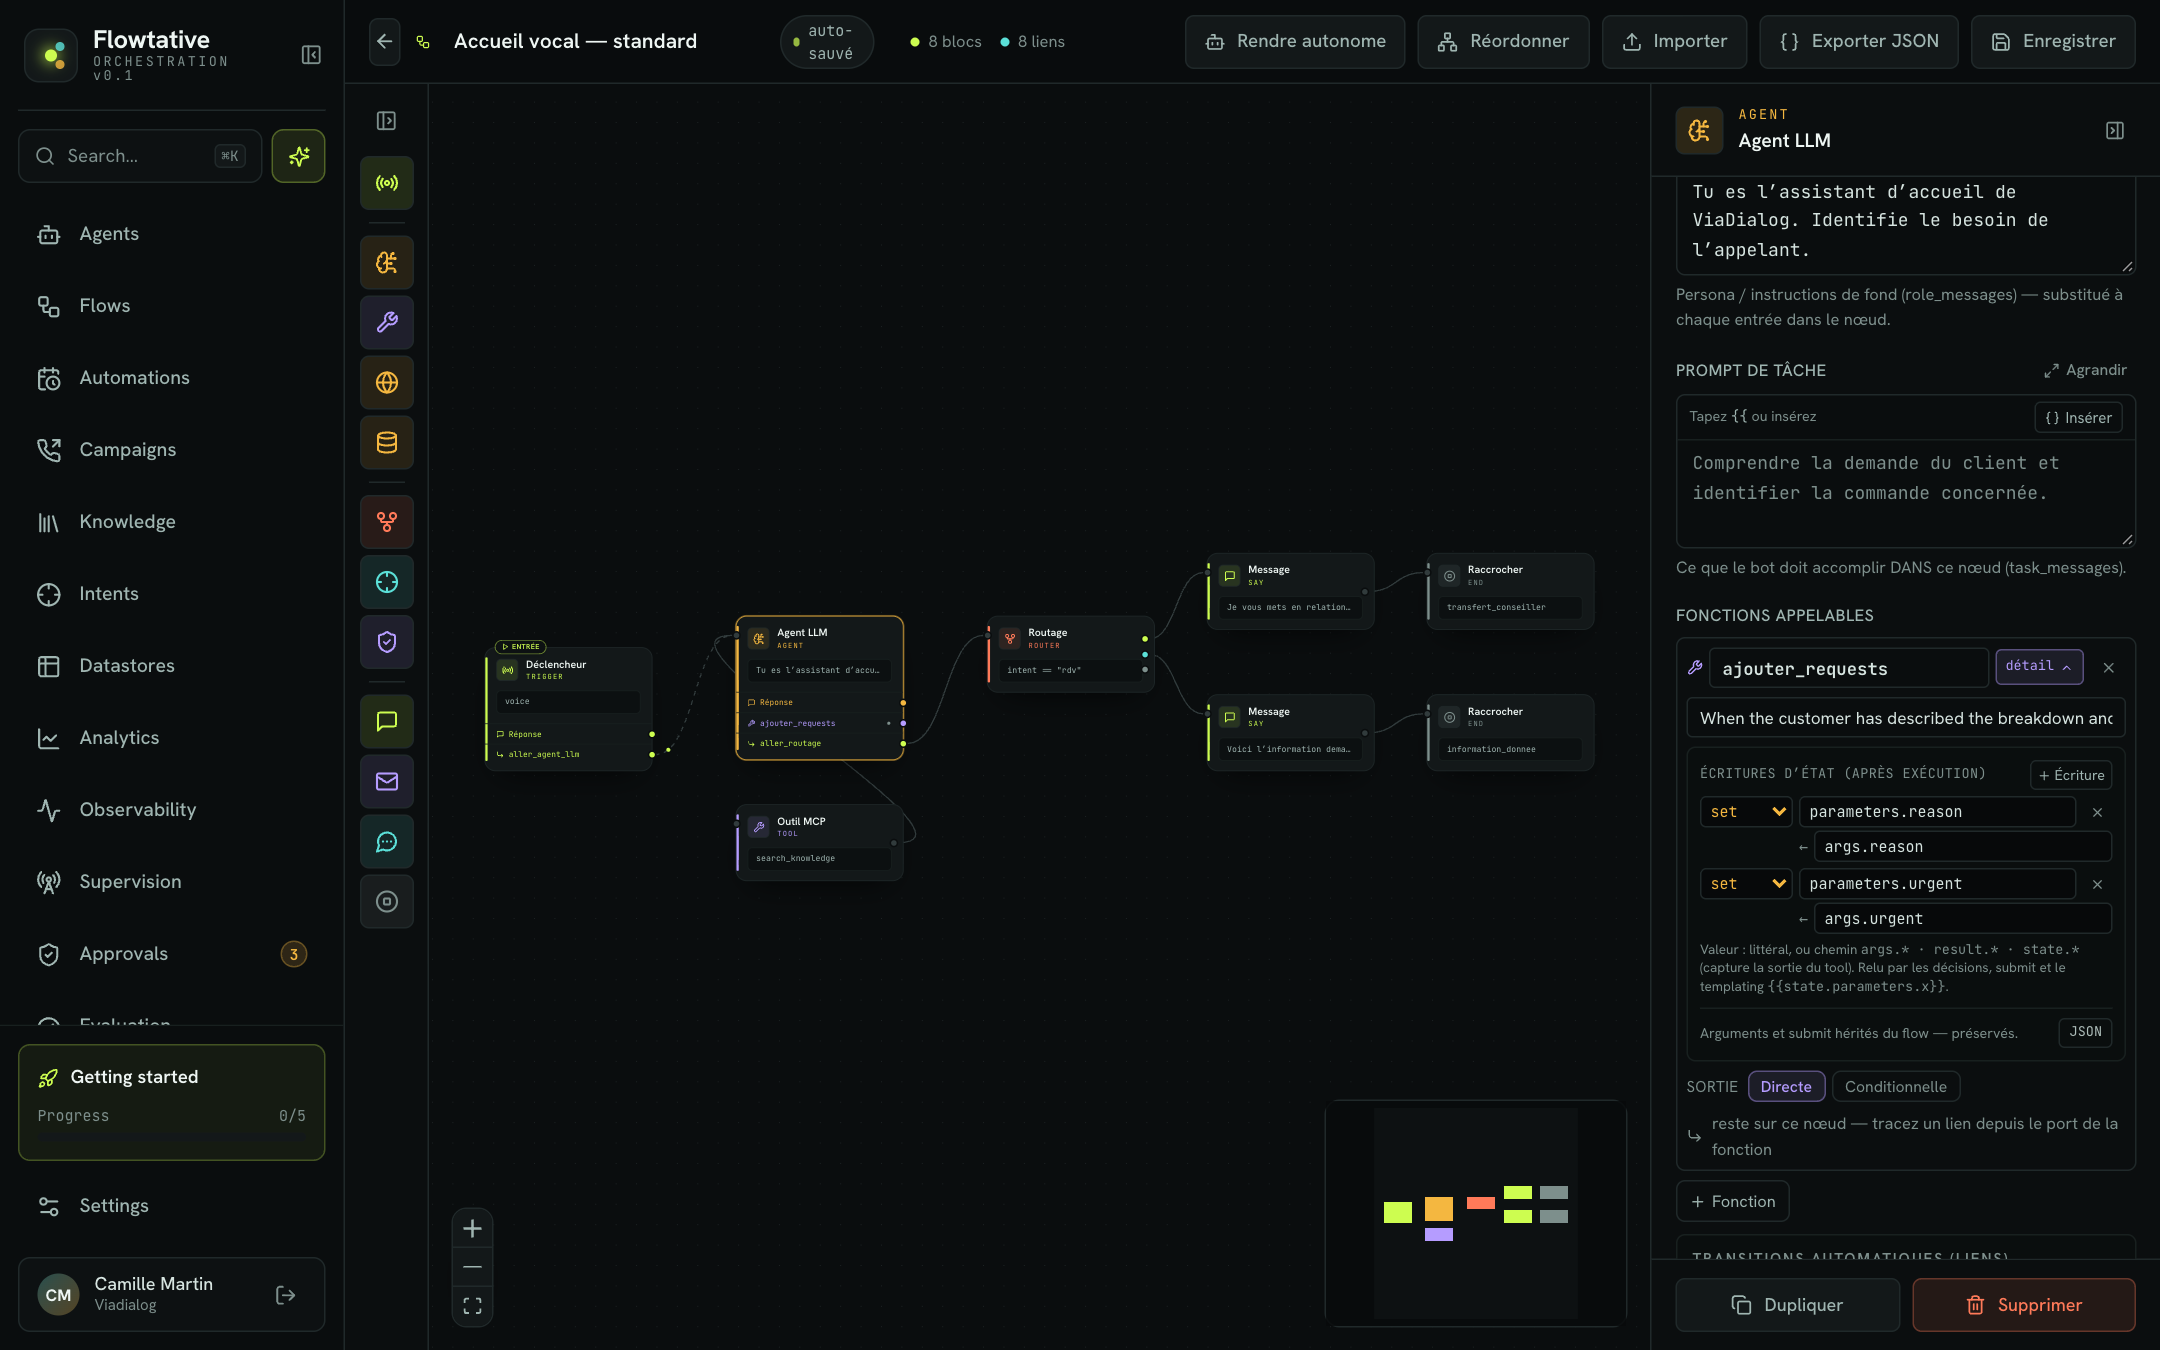Select the envelope email block icon
The width and height of the screenshot is (2160, 1350).
click(387, 782)
